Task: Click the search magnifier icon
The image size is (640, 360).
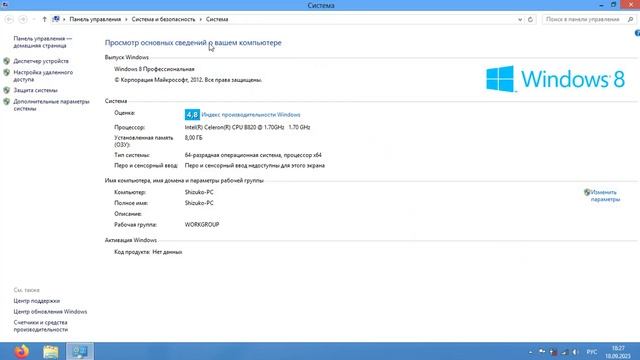Action: (630, 19)
